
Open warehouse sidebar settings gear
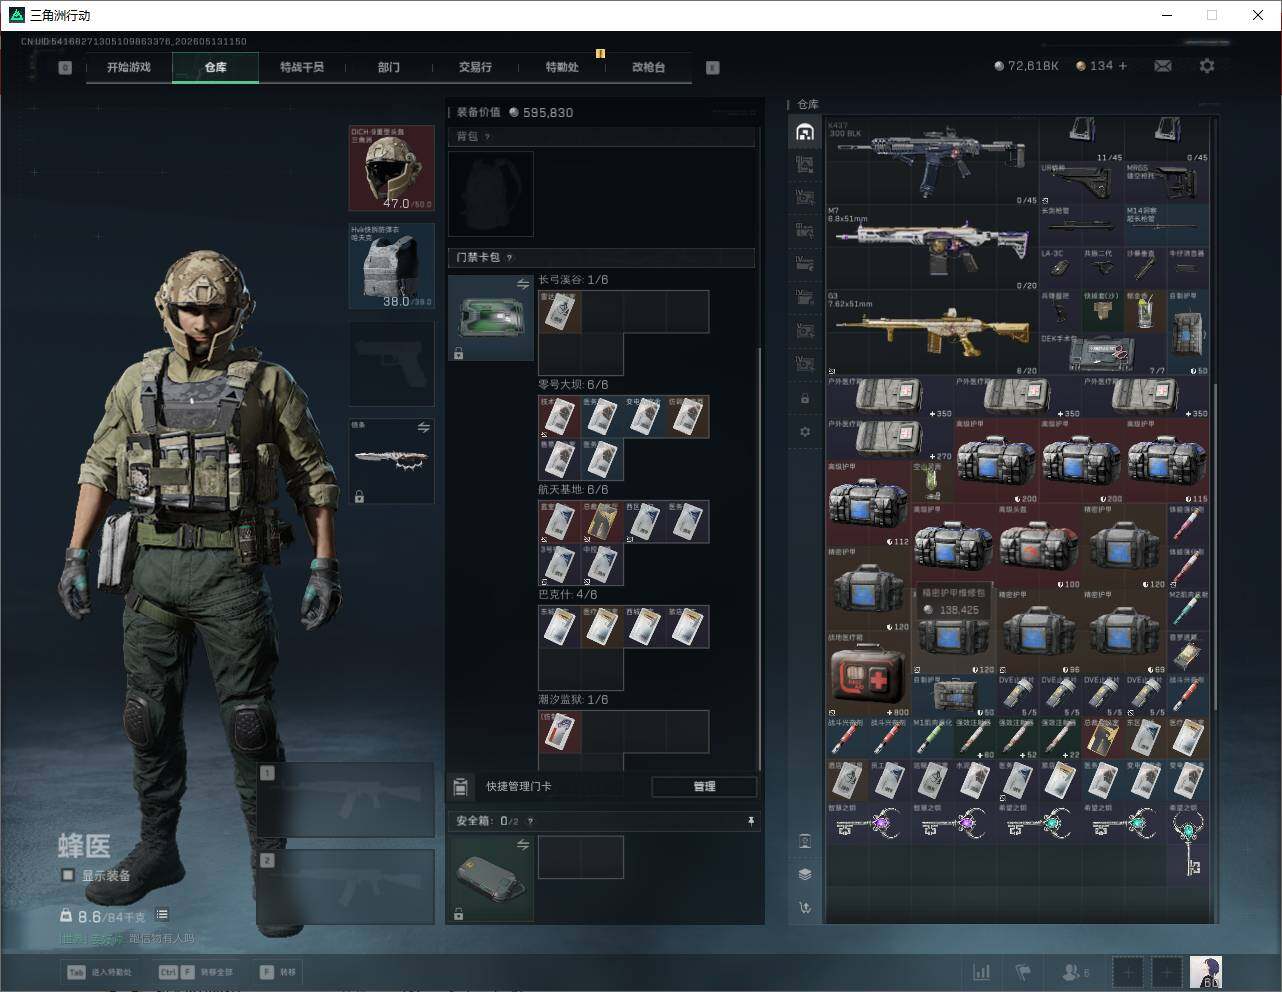coord(805,432)
